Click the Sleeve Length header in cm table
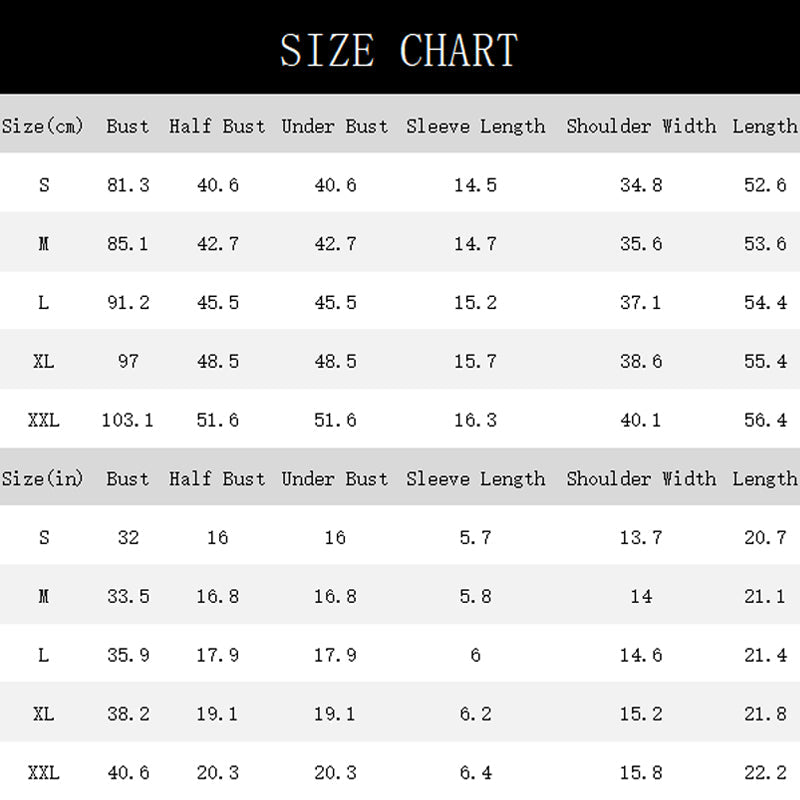 tap(476, 126)
